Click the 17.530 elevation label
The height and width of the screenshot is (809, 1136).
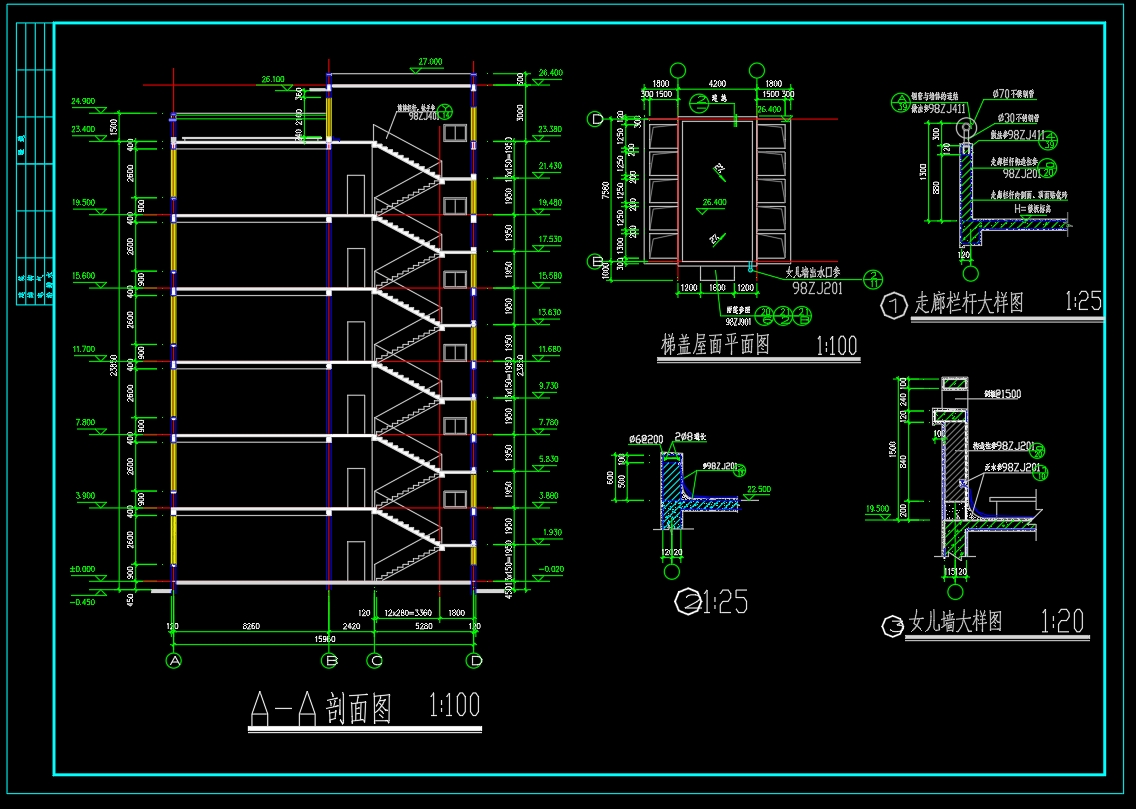click(550, 239)
